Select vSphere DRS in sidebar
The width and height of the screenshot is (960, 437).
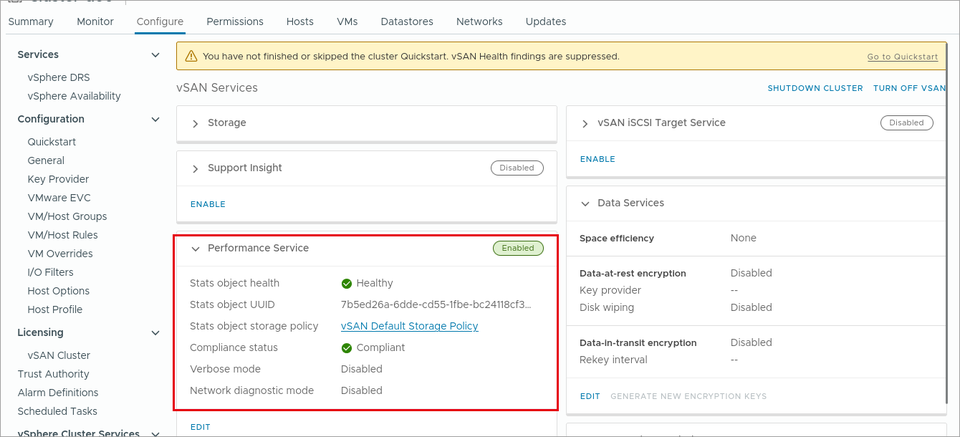(59, 78)
